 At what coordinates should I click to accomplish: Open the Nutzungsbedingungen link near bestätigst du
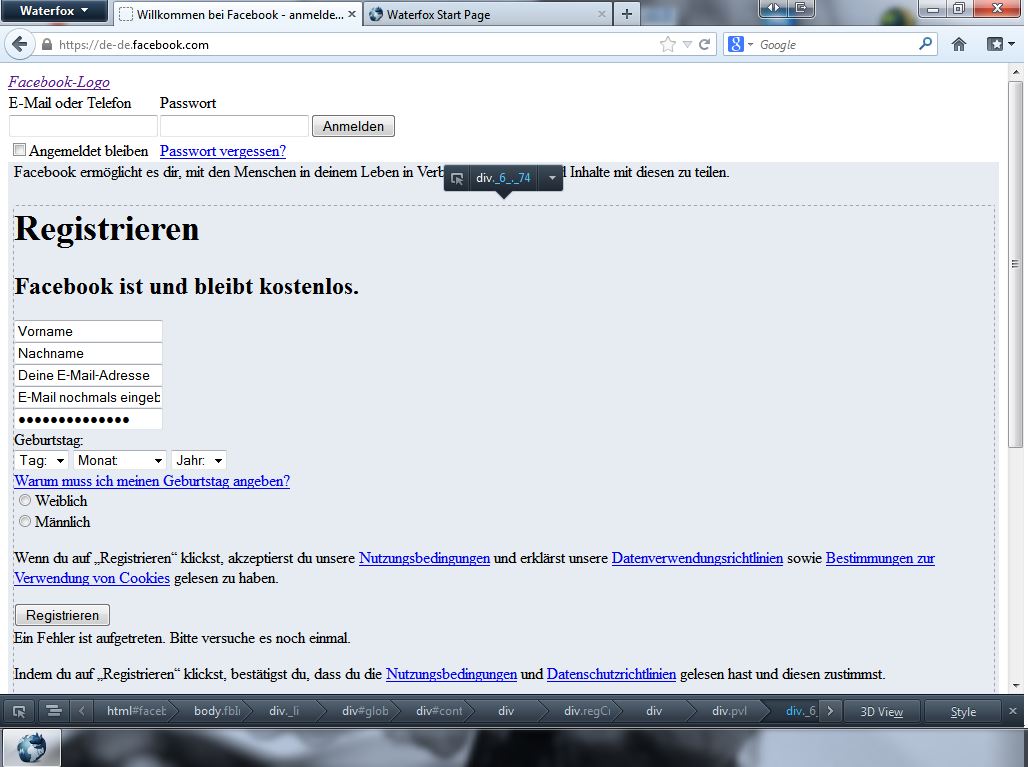[451, 674]
